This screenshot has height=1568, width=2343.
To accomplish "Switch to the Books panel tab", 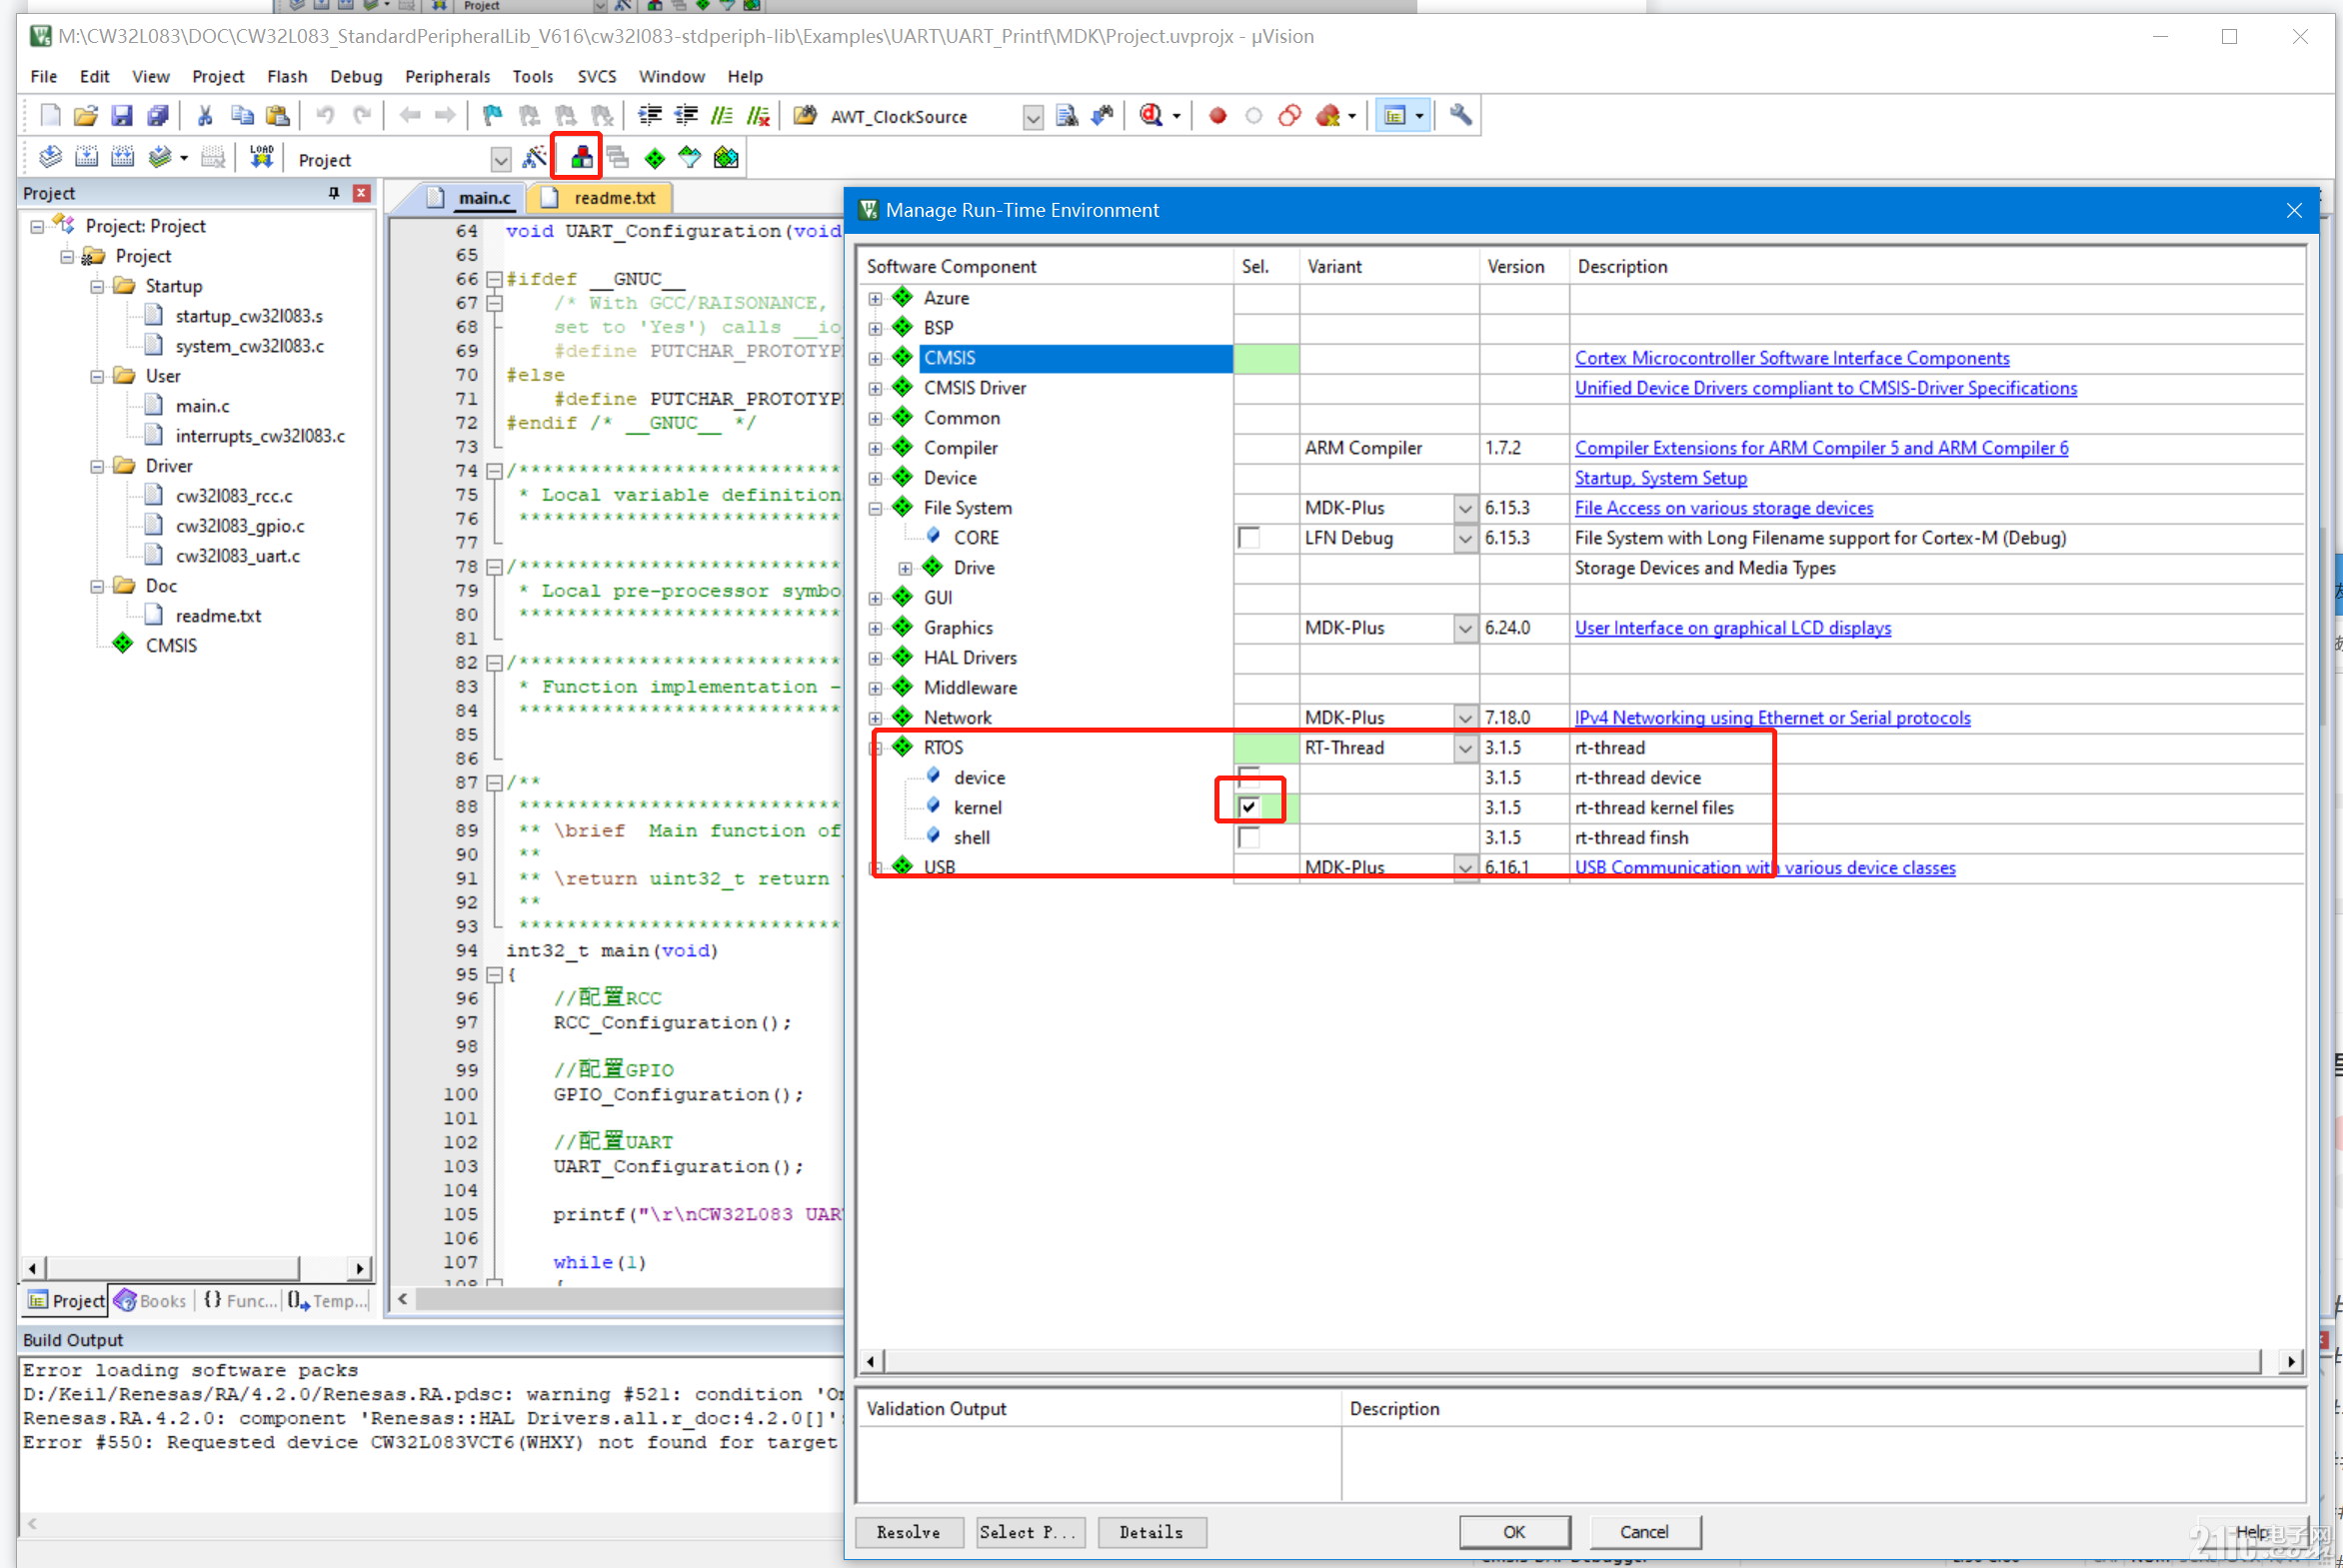I will point(152,1300).
